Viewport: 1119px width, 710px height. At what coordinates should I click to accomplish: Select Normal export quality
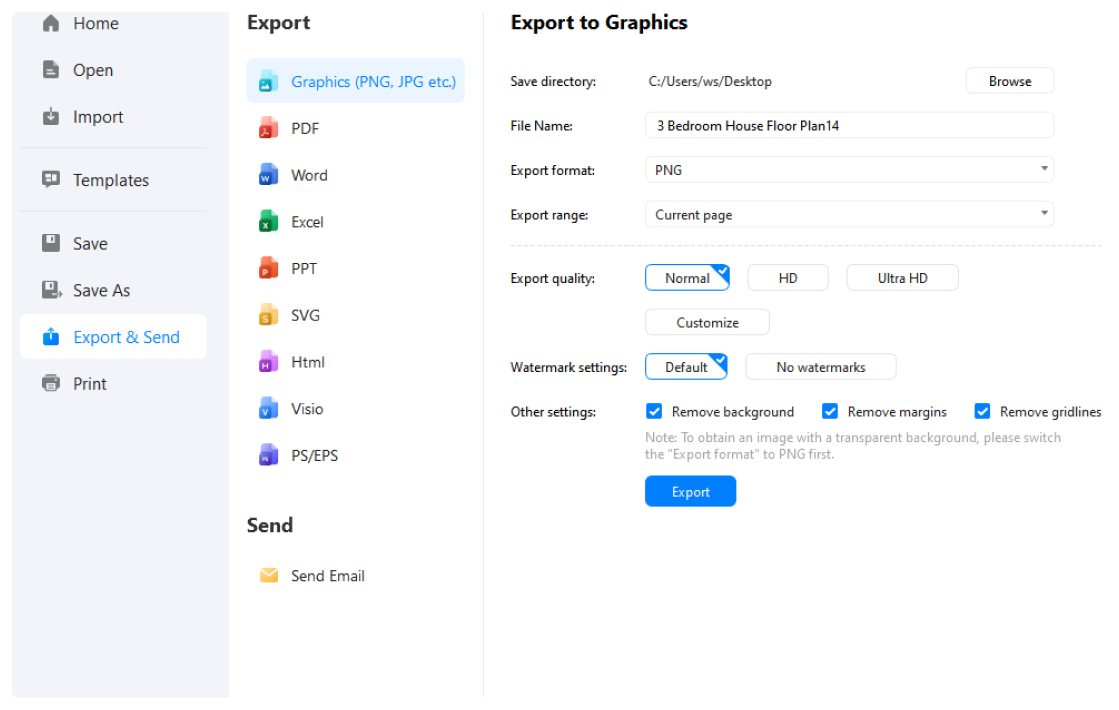pos(687,278)
